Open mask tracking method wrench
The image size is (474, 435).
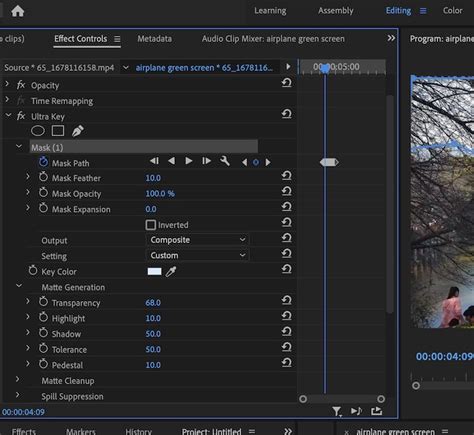[225, 161]
